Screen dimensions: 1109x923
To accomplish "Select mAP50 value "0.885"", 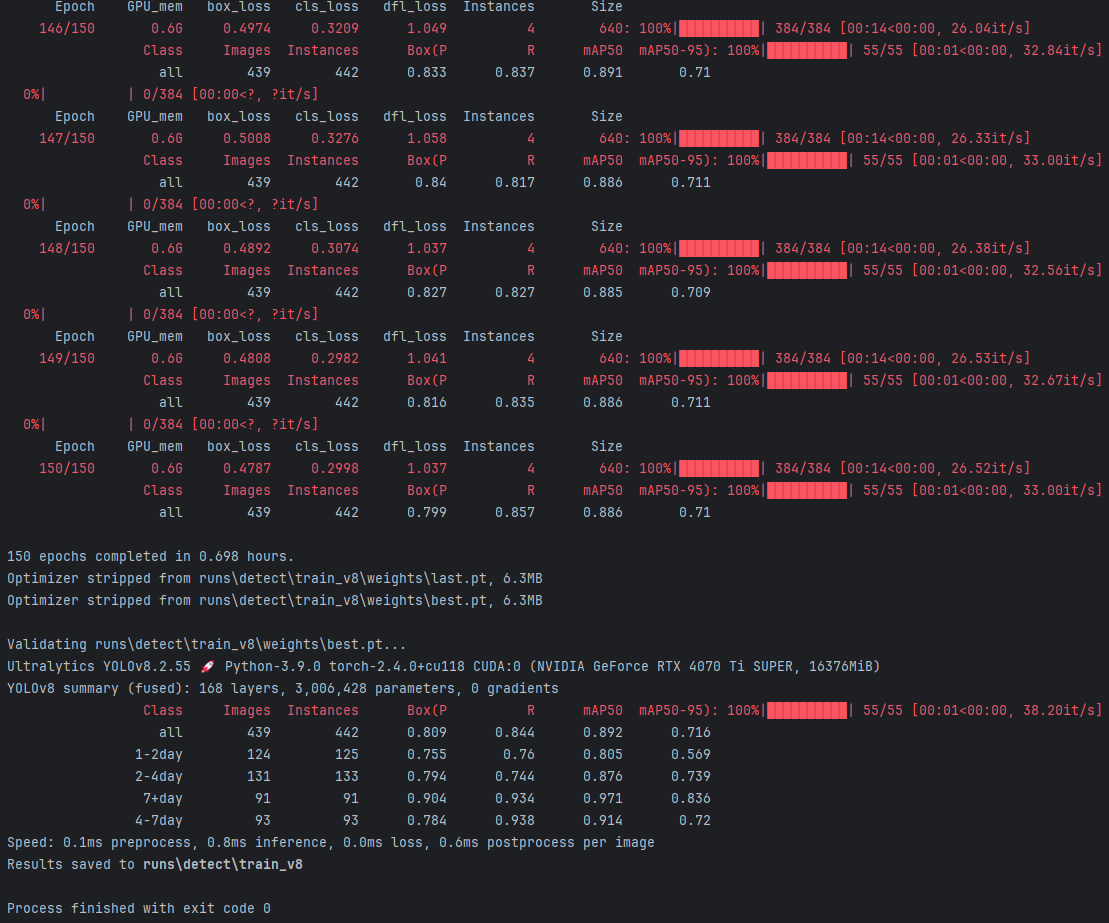I will coord(603,292).
